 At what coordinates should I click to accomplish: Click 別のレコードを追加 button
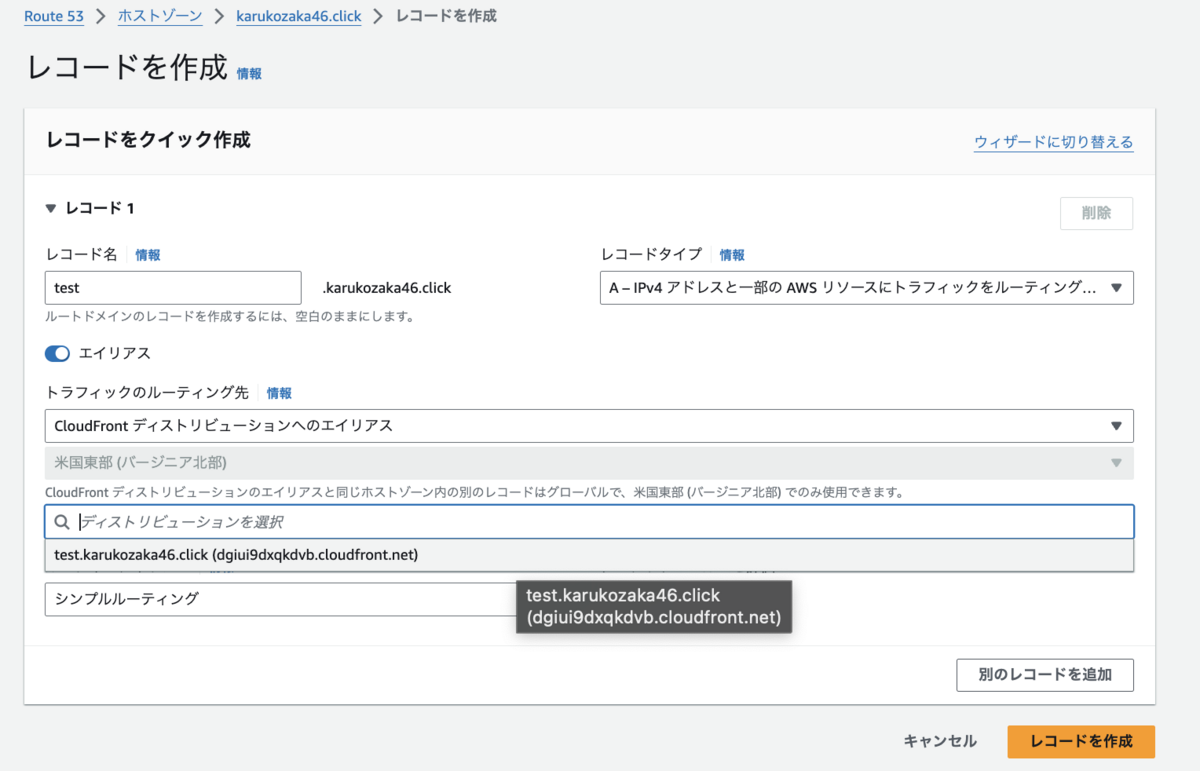coord(1045,675)
